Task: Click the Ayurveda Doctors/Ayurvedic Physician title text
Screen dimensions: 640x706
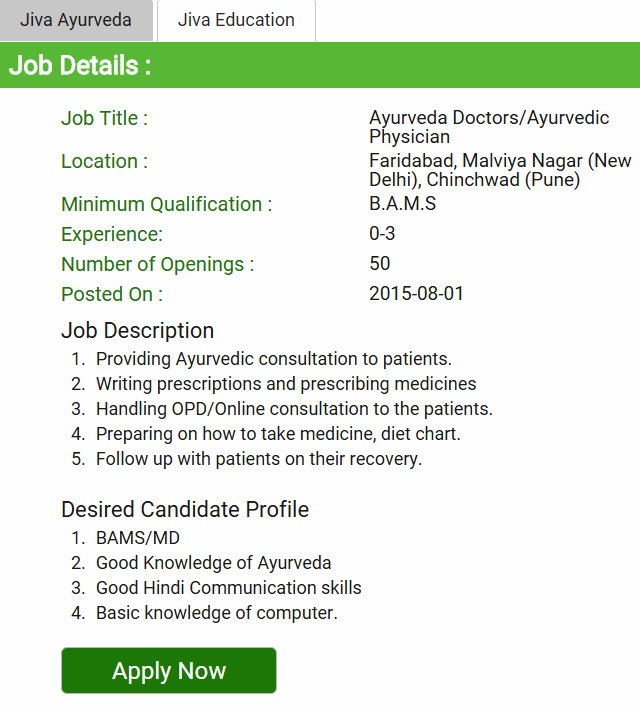Action: click(489, 127)
